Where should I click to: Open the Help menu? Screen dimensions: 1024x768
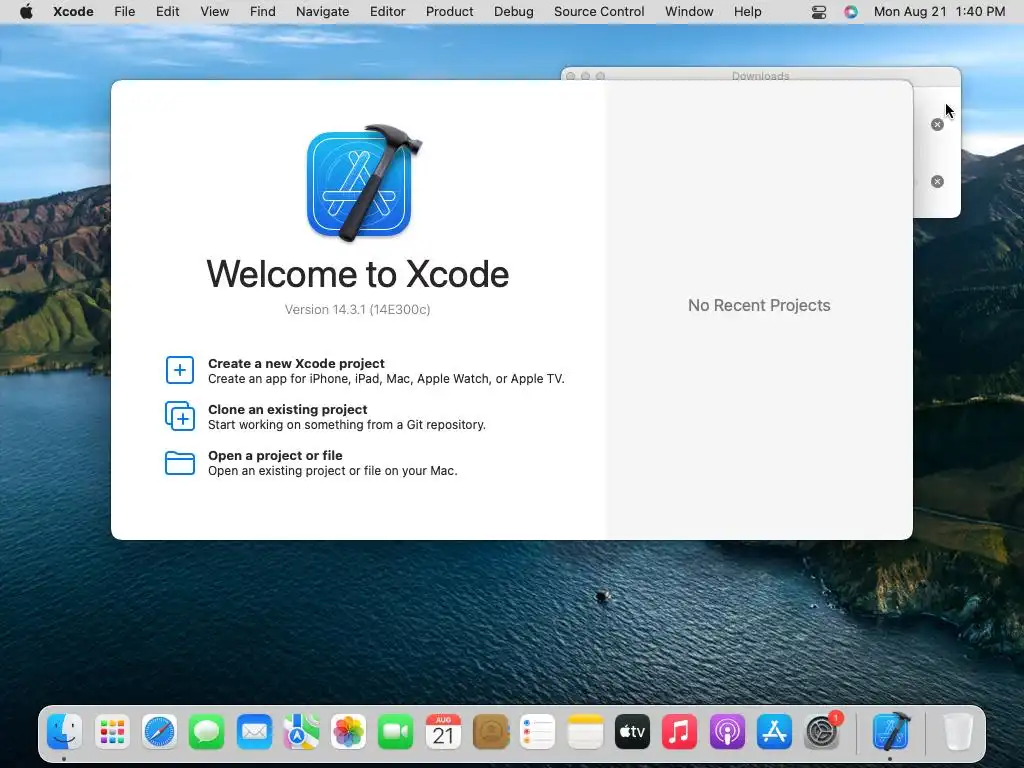click(747, 12)
